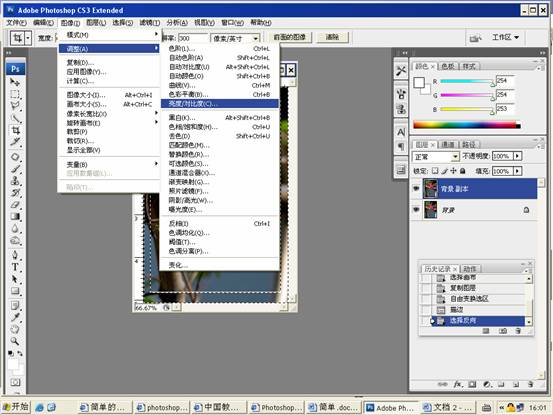Image resolution: width=553 pixels, height=415 pixels.
Task: Click the resolution field showing 300
Action: click(x=193, y=38)
